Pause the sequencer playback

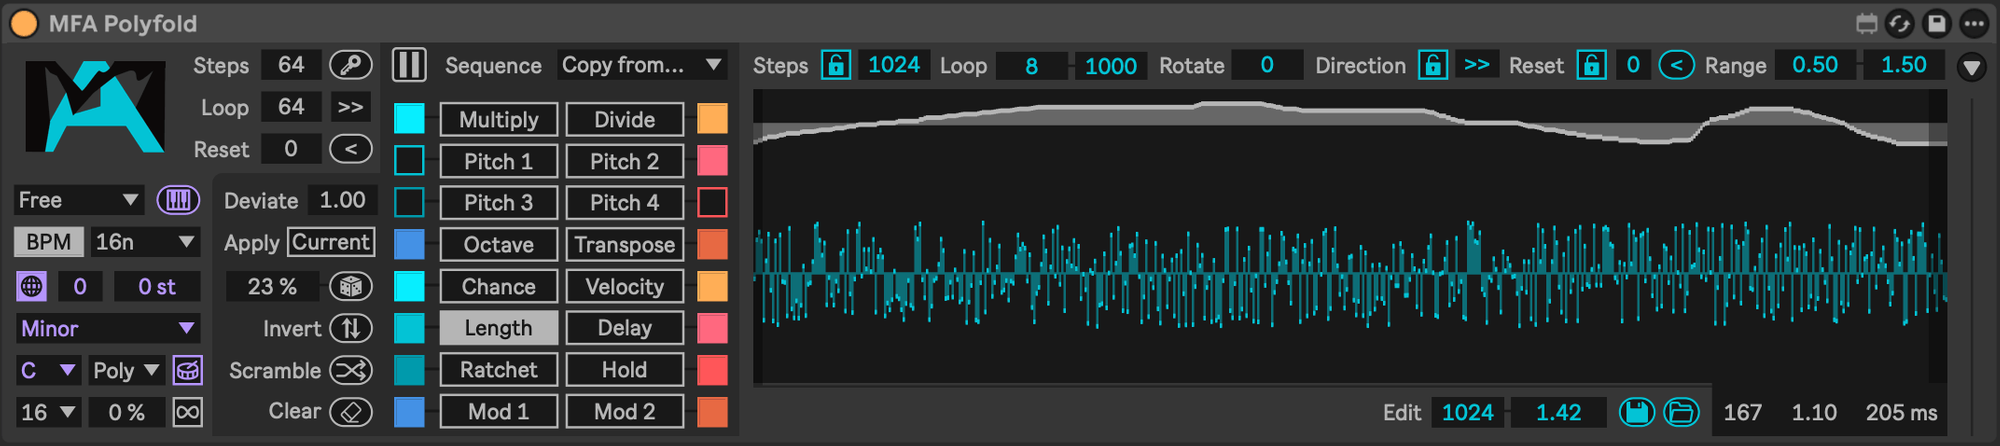(408, 65)
